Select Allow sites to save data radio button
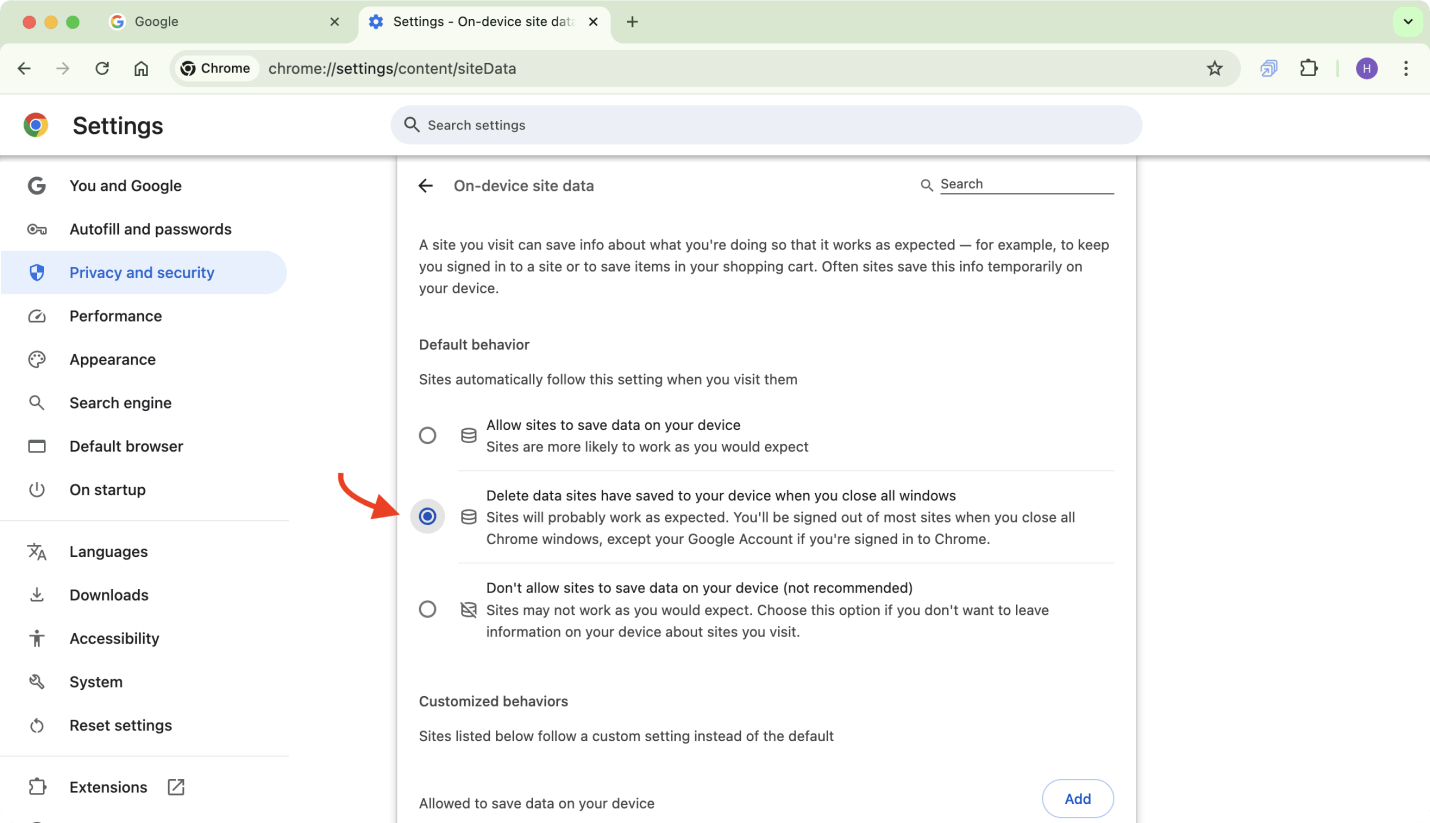Image resolution: width=1430 pixels, height=823 pixels. 428,436
